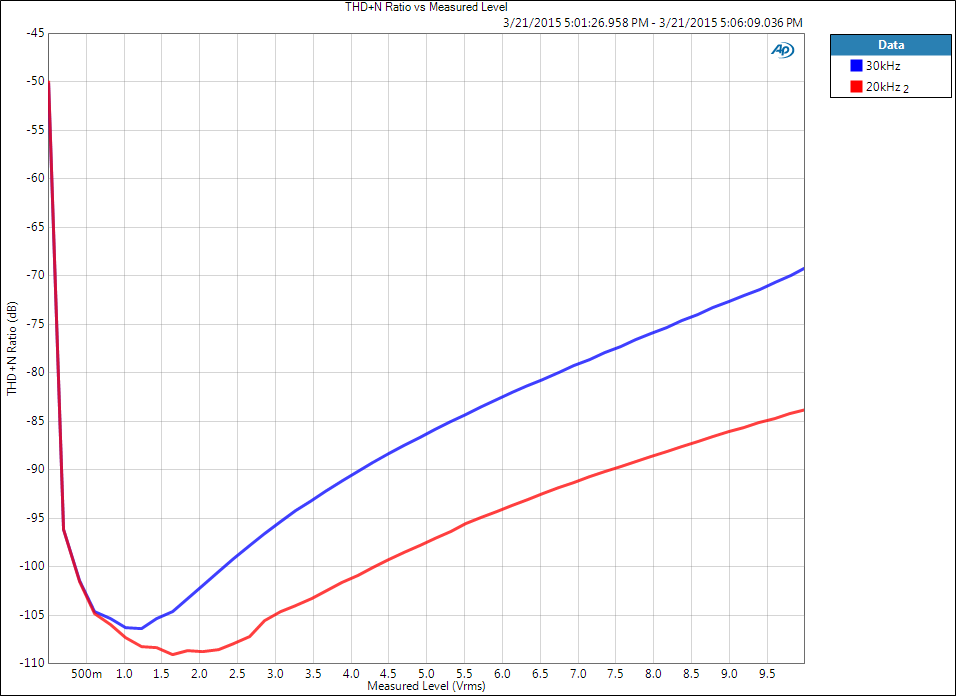956x696 pixels.
Task: Click the AP logo icon on the graph
Action: (x=782, y=50)
